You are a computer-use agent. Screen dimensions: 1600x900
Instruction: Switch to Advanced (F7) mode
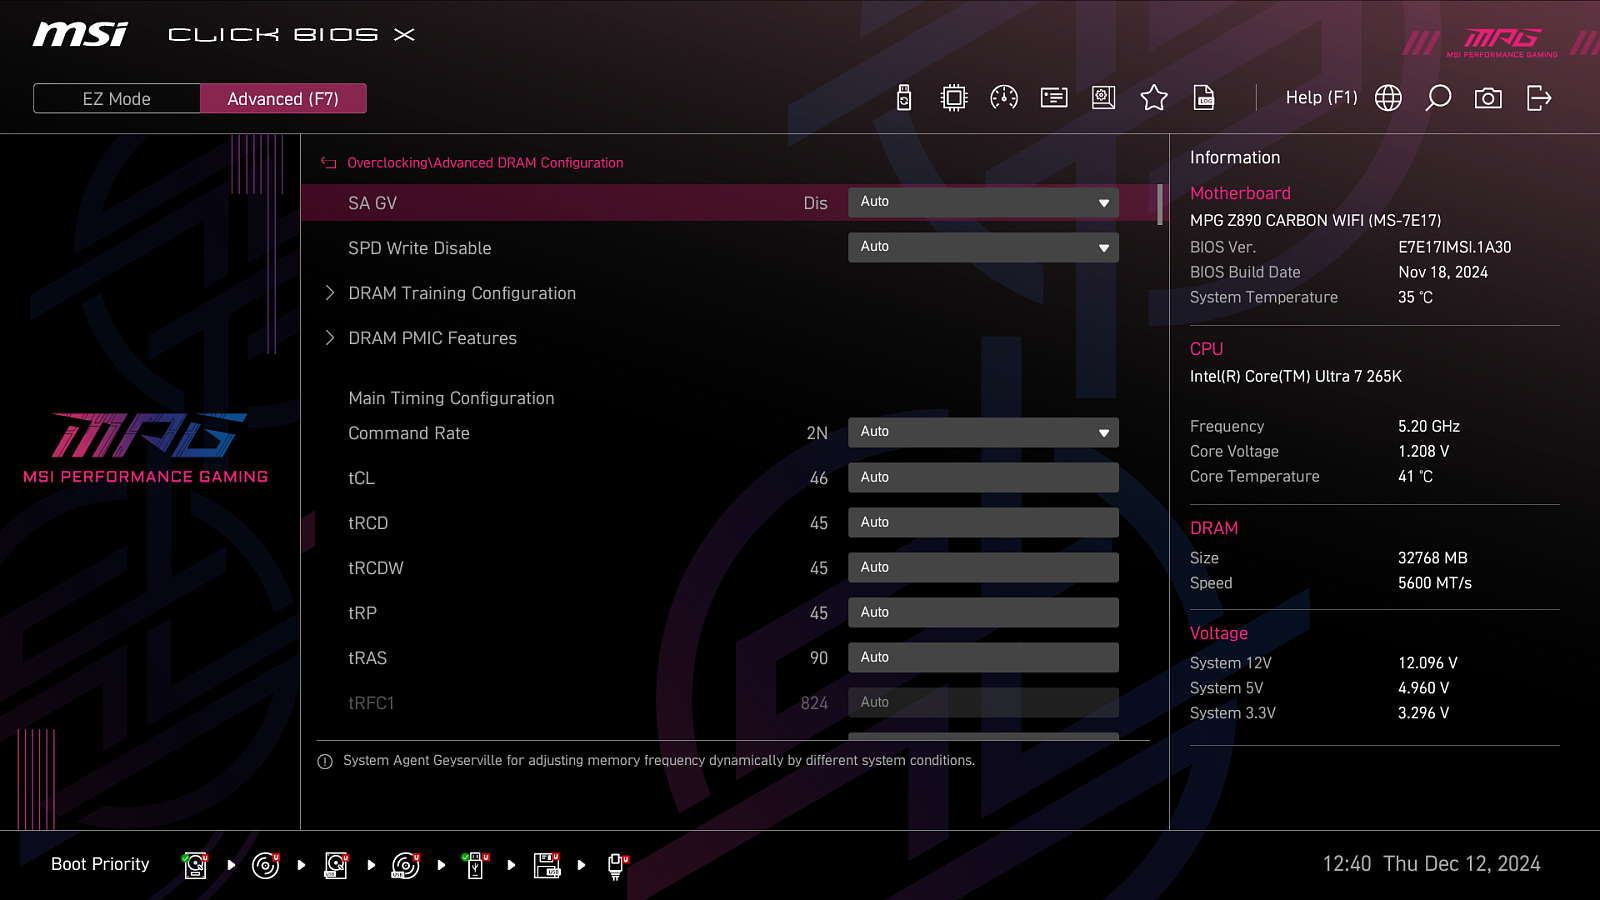tap(283, 99)
